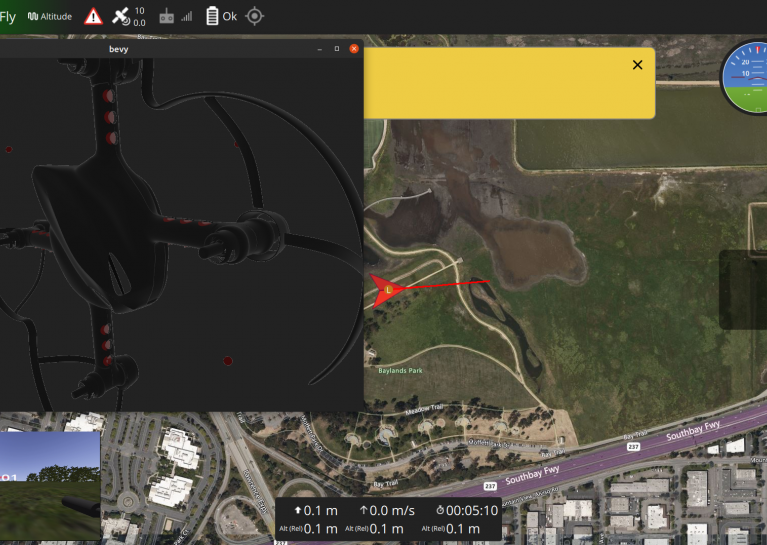The width and height of the screenshot is (767, 545).
Task: Toggle maximize on the bevy window
Action: (336, 48)
